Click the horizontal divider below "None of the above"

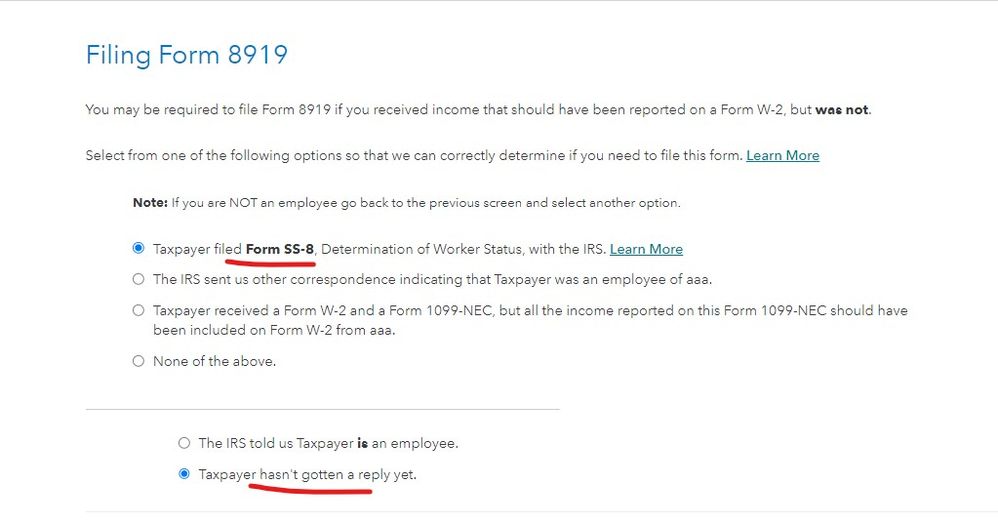point(323,409)
